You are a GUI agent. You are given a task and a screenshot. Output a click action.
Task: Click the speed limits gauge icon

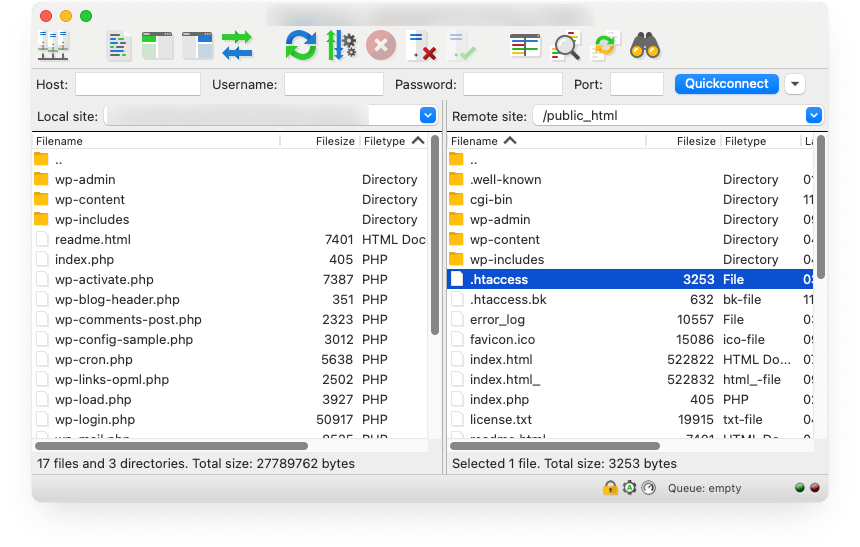(648, 488)
